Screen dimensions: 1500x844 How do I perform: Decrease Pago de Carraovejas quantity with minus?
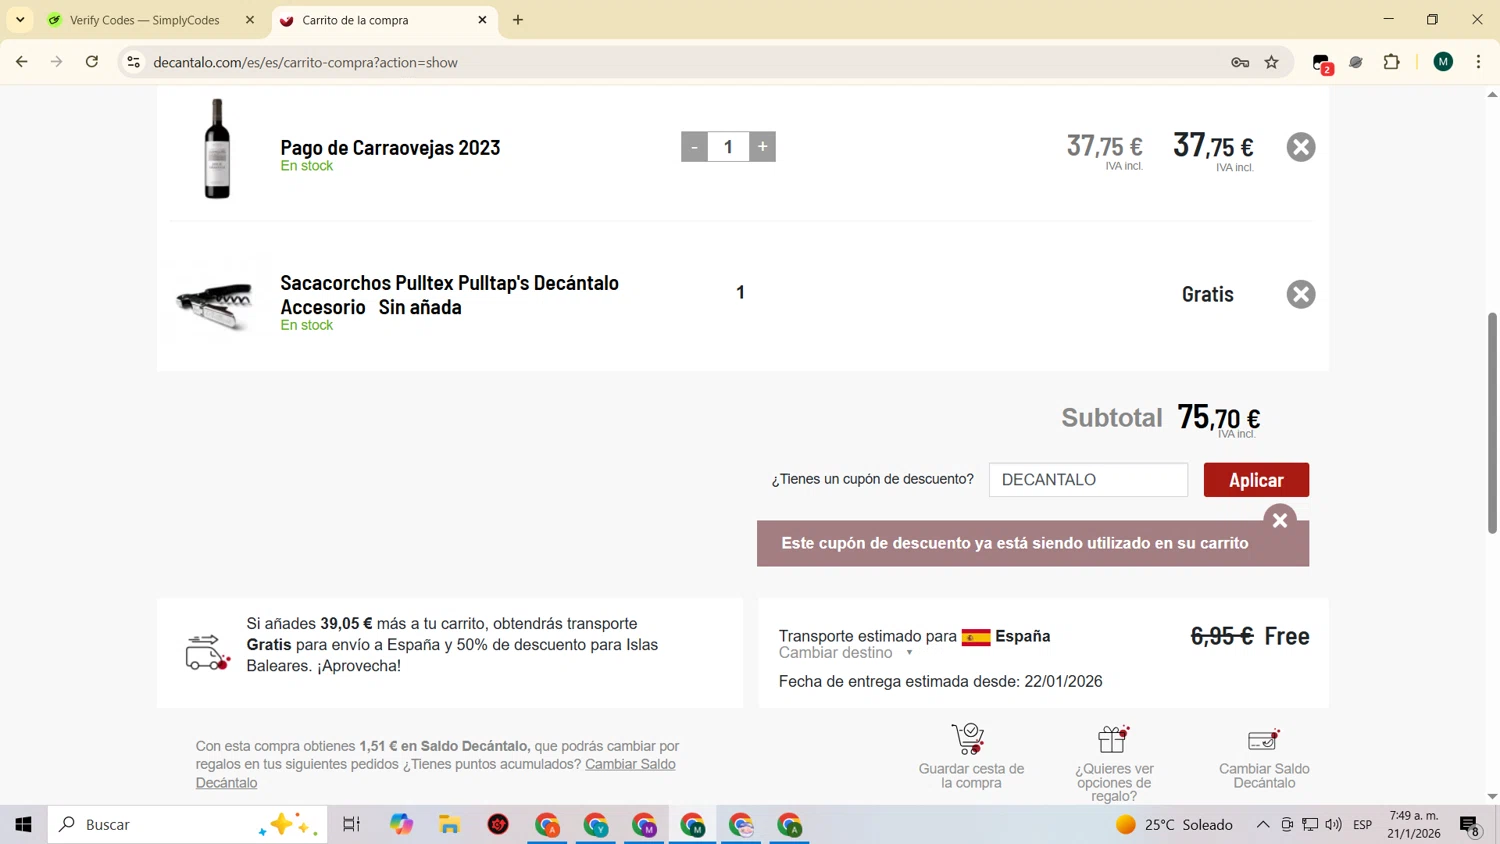[x=694, y=147]
